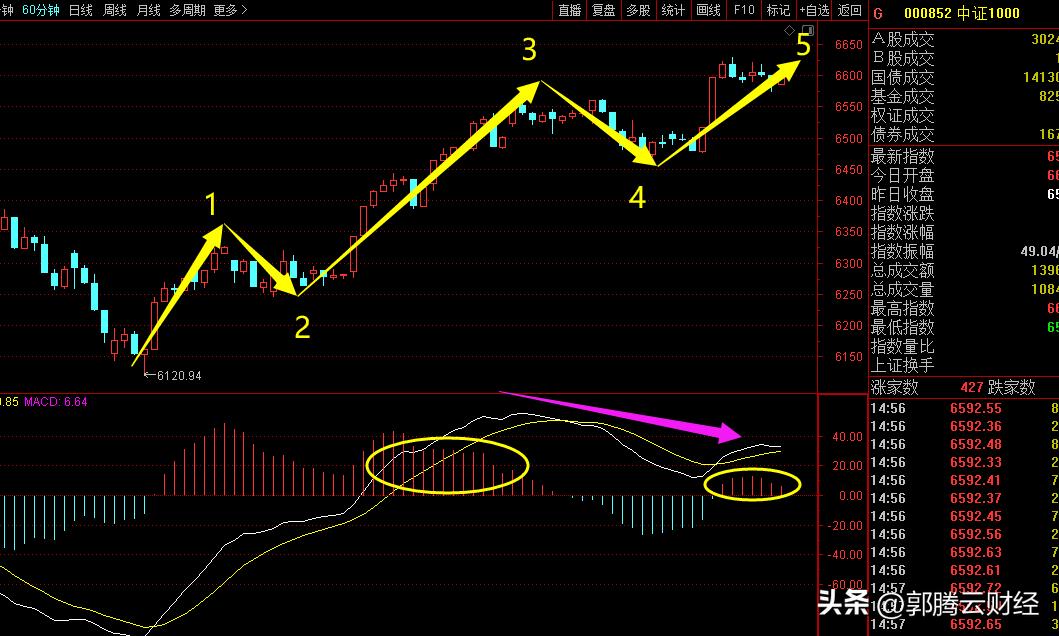This screenshot has width=1059, height=636.
Task: Click the -20.00 MACD axis label
Action: pos(846,525)
